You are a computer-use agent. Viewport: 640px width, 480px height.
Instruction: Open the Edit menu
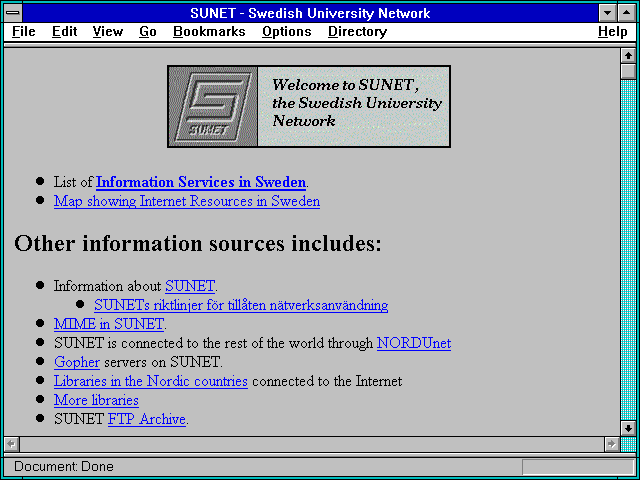[x=64, y=32]
